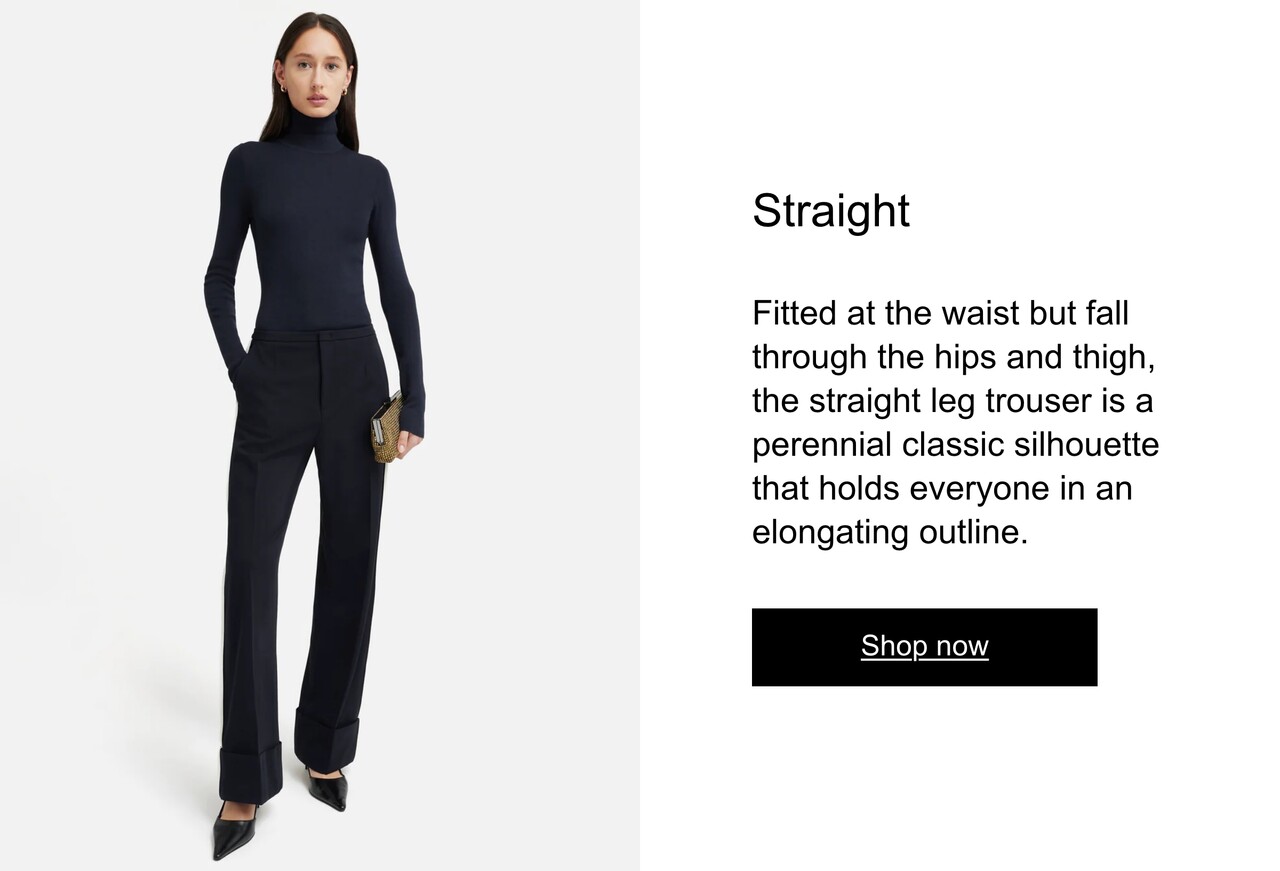Click the word 'outline.' ending the description

pyautogui.click(x=973, y=532)
